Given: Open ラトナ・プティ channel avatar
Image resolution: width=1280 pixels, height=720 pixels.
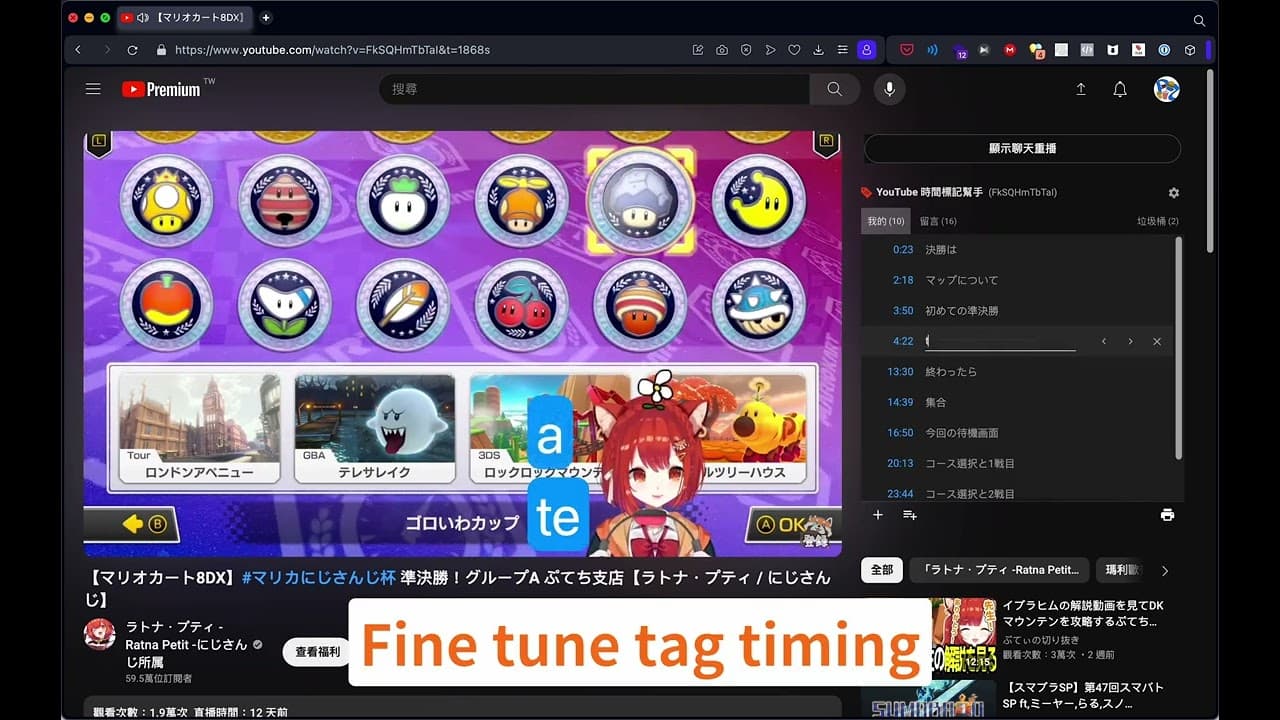Looking at the screenshot, I should pos(100,634).
